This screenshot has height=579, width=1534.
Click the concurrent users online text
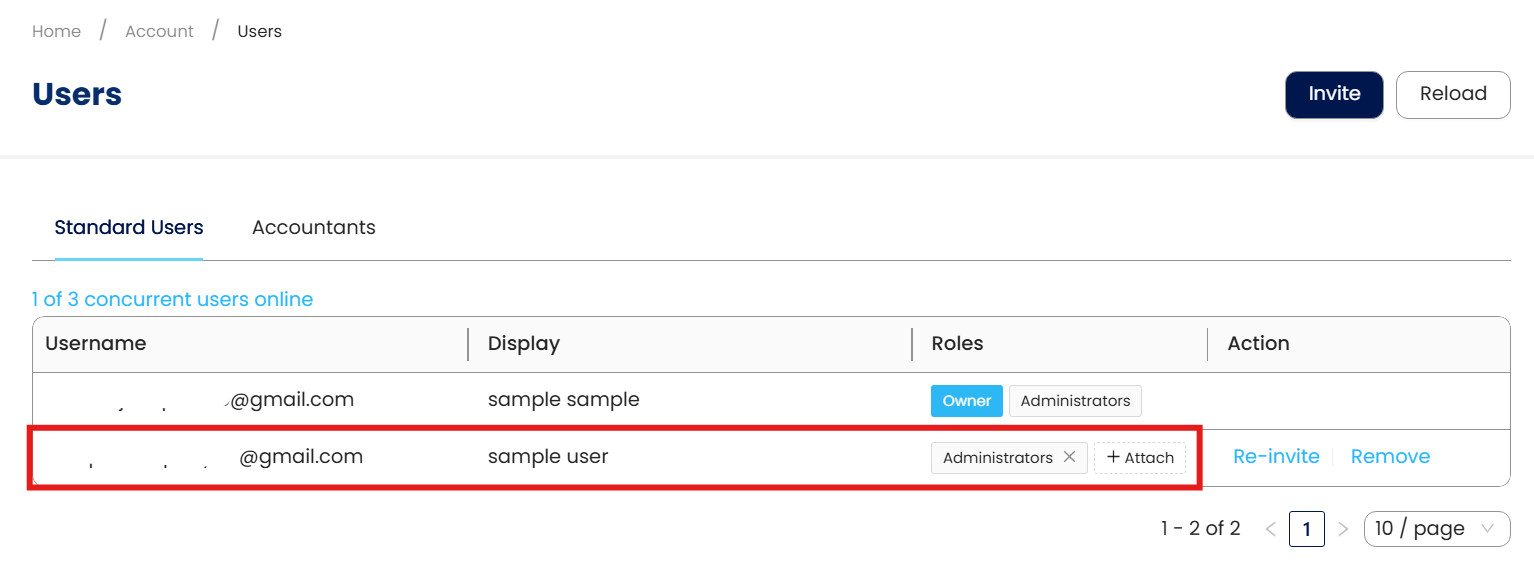pos(172,299)
